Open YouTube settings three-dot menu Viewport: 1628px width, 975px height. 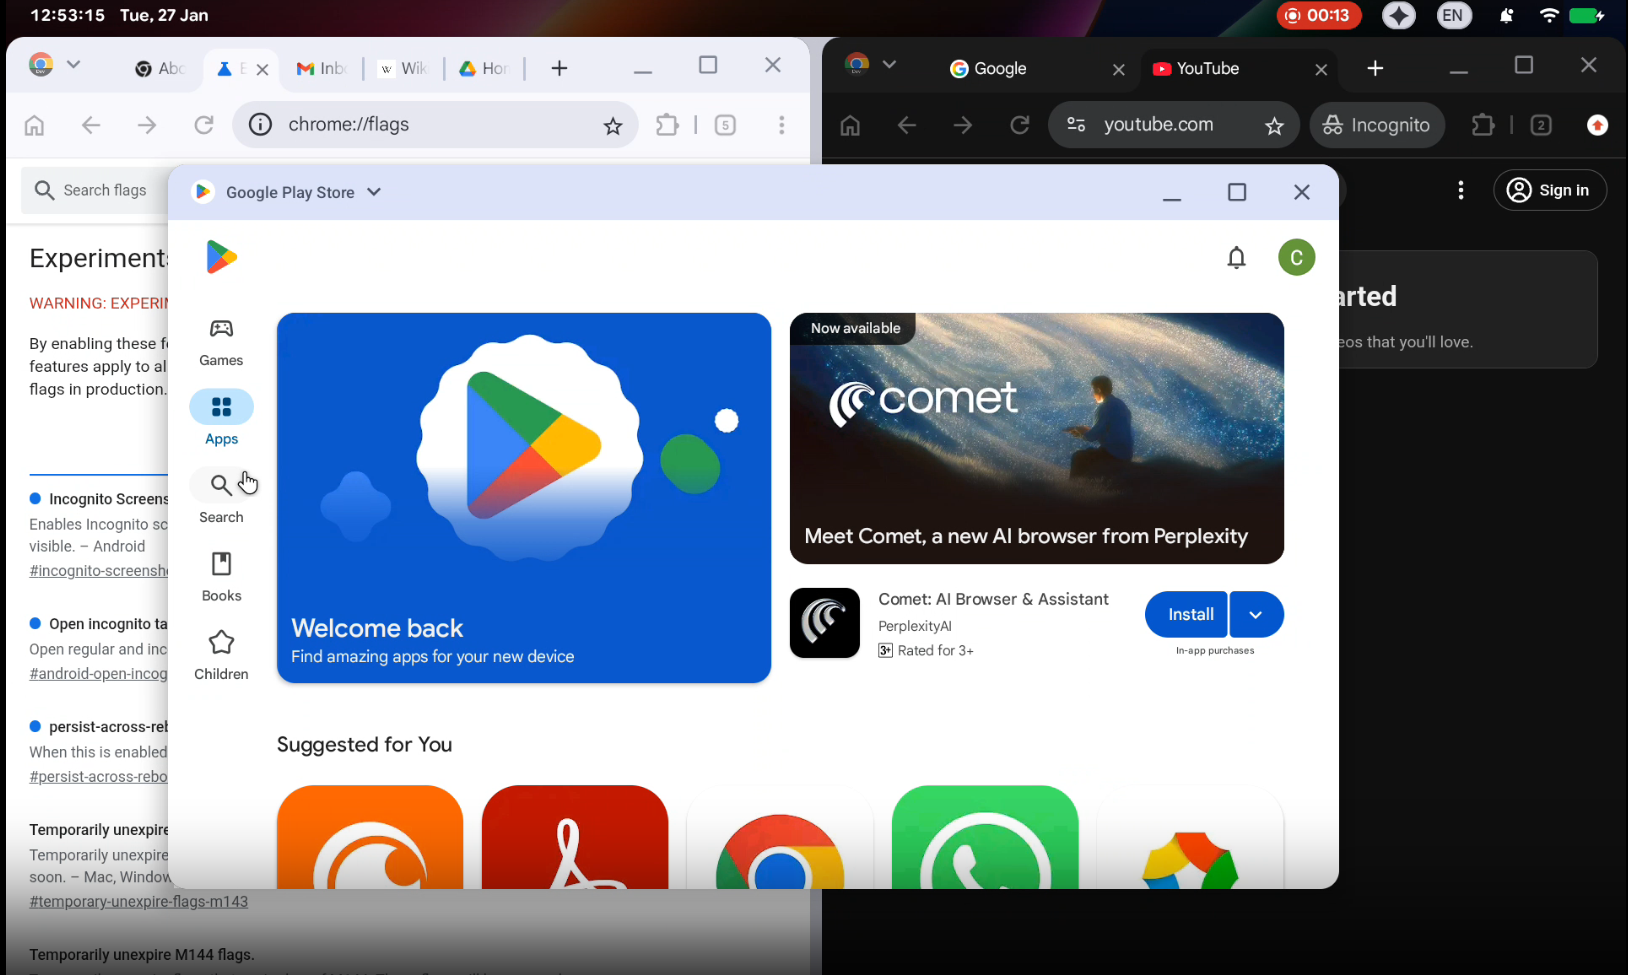point(1461,190)
